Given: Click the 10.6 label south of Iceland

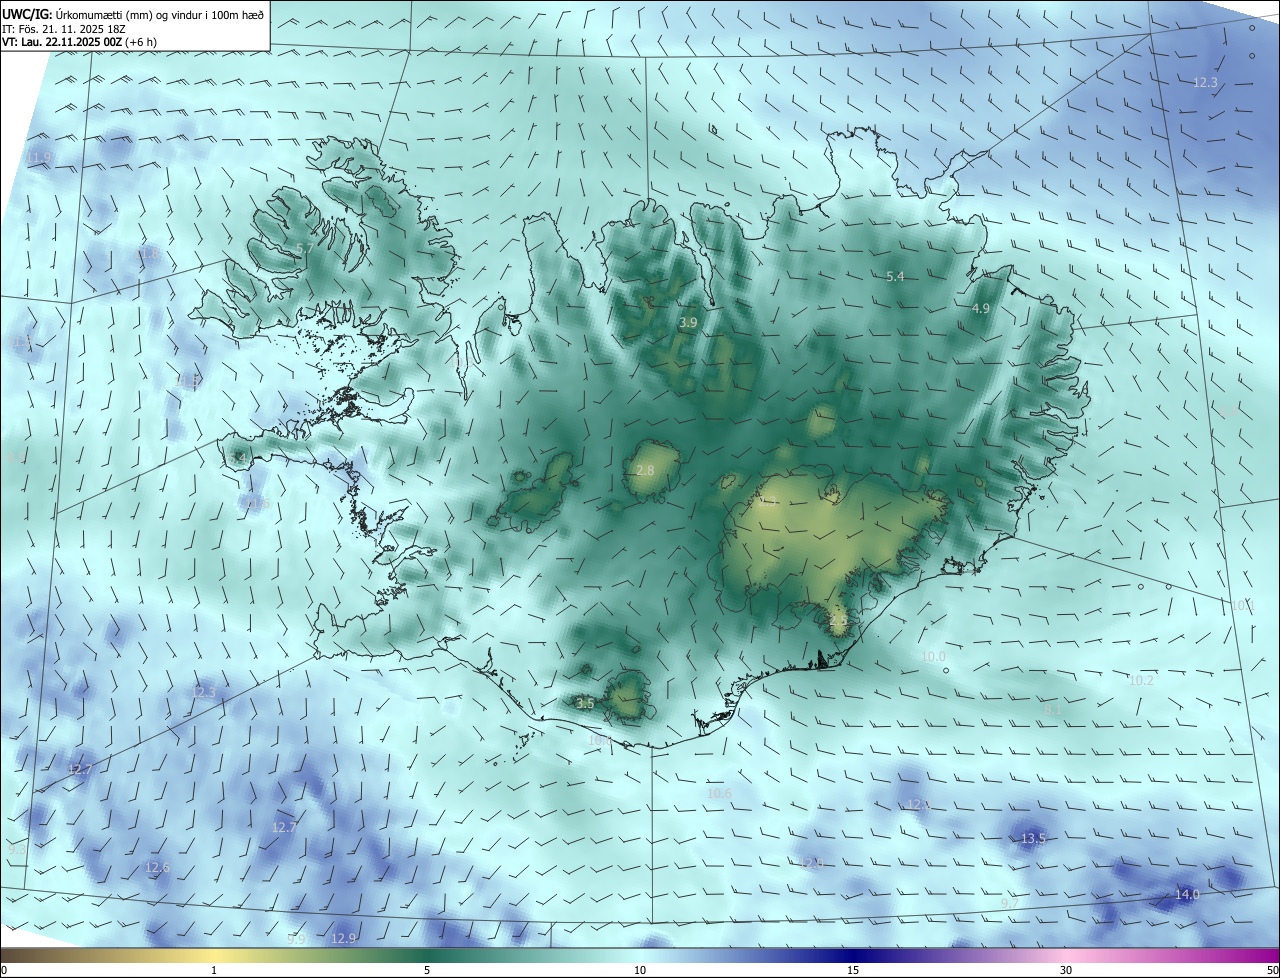Looking at the screenshot, I should pyautogui.click(x=719, y=793).
